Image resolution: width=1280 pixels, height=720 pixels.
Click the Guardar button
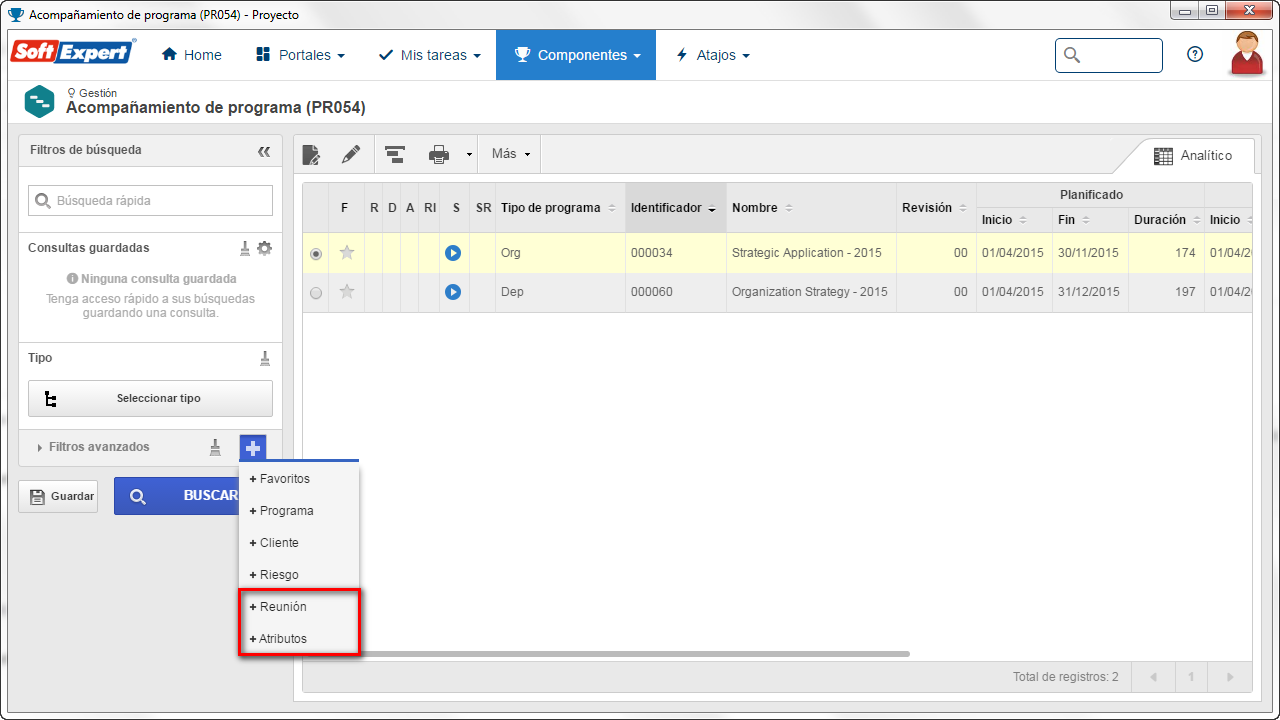(x=58, y=496)
